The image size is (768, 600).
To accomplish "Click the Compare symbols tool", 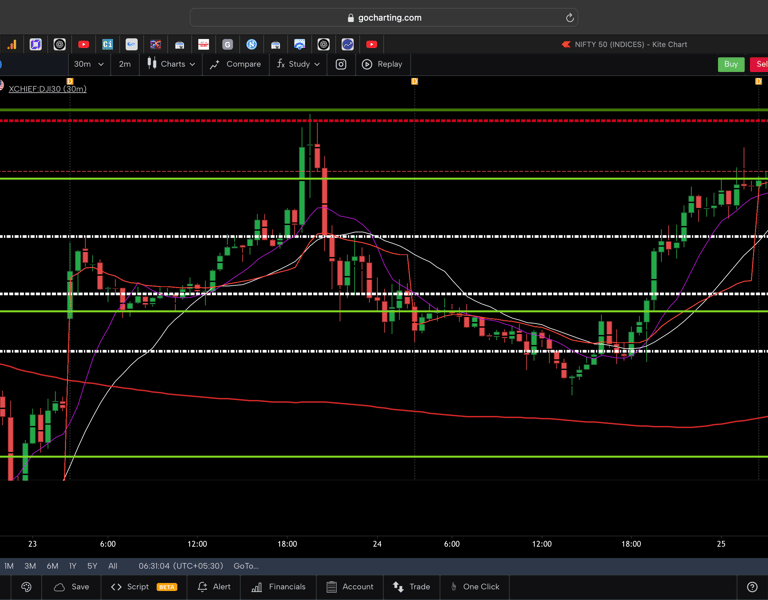I will [235, 64].
